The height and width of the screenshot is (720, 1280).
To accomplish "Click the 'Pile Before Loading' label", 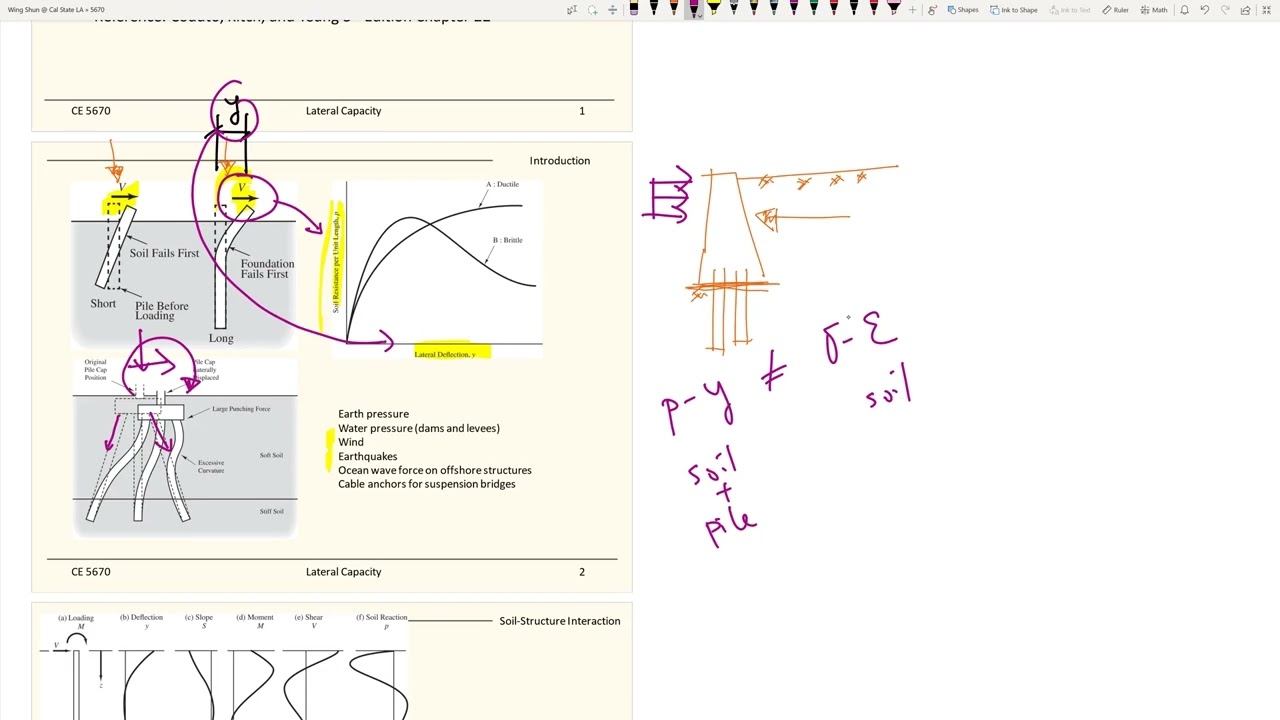I will tap(161, 311).
